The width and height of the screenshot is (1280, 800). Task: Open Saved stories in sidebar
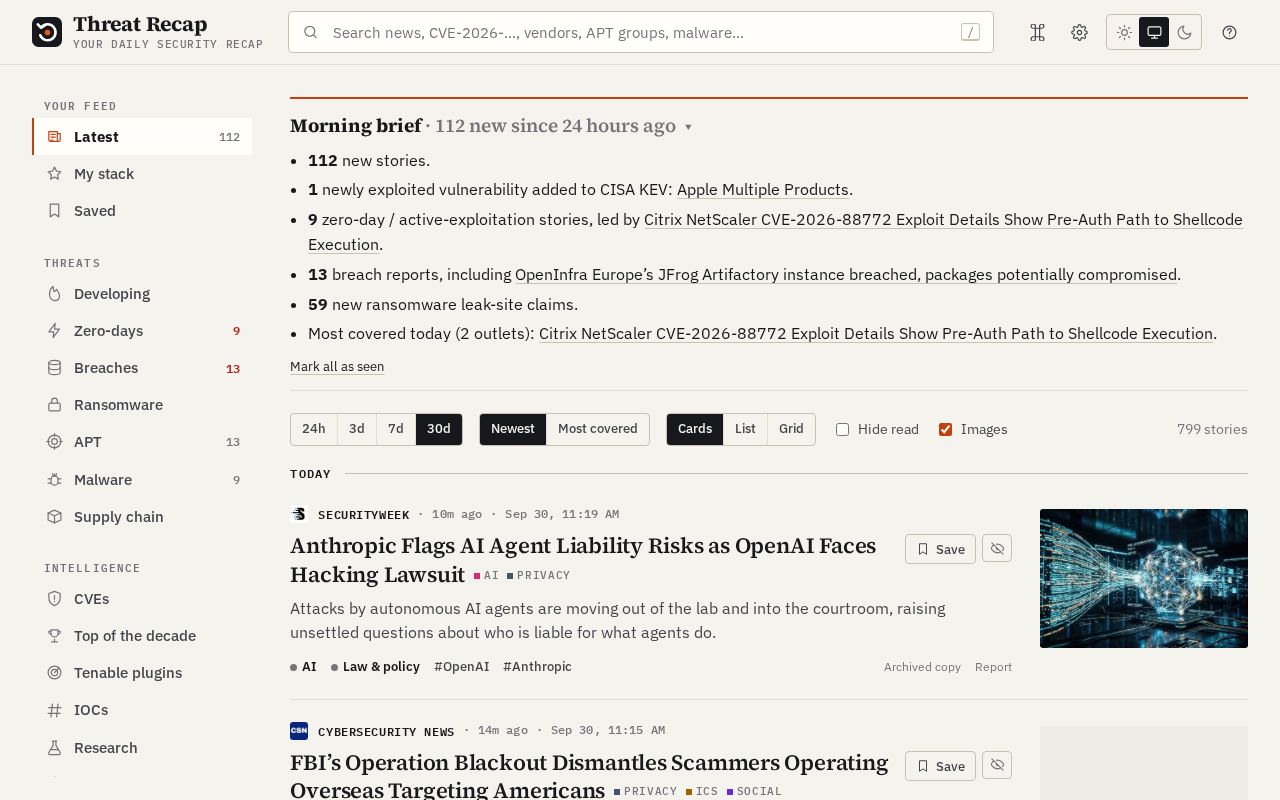coord(142,211)
